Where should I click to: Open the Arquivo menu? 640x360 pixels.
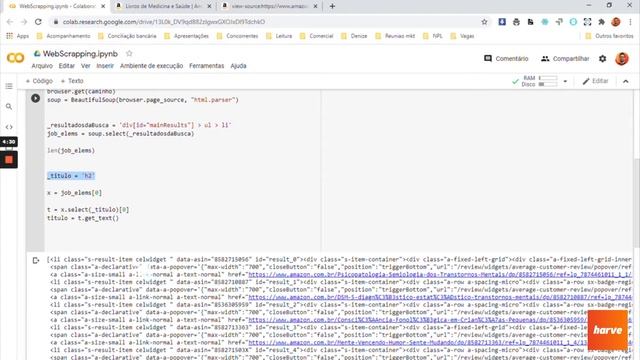42,66
